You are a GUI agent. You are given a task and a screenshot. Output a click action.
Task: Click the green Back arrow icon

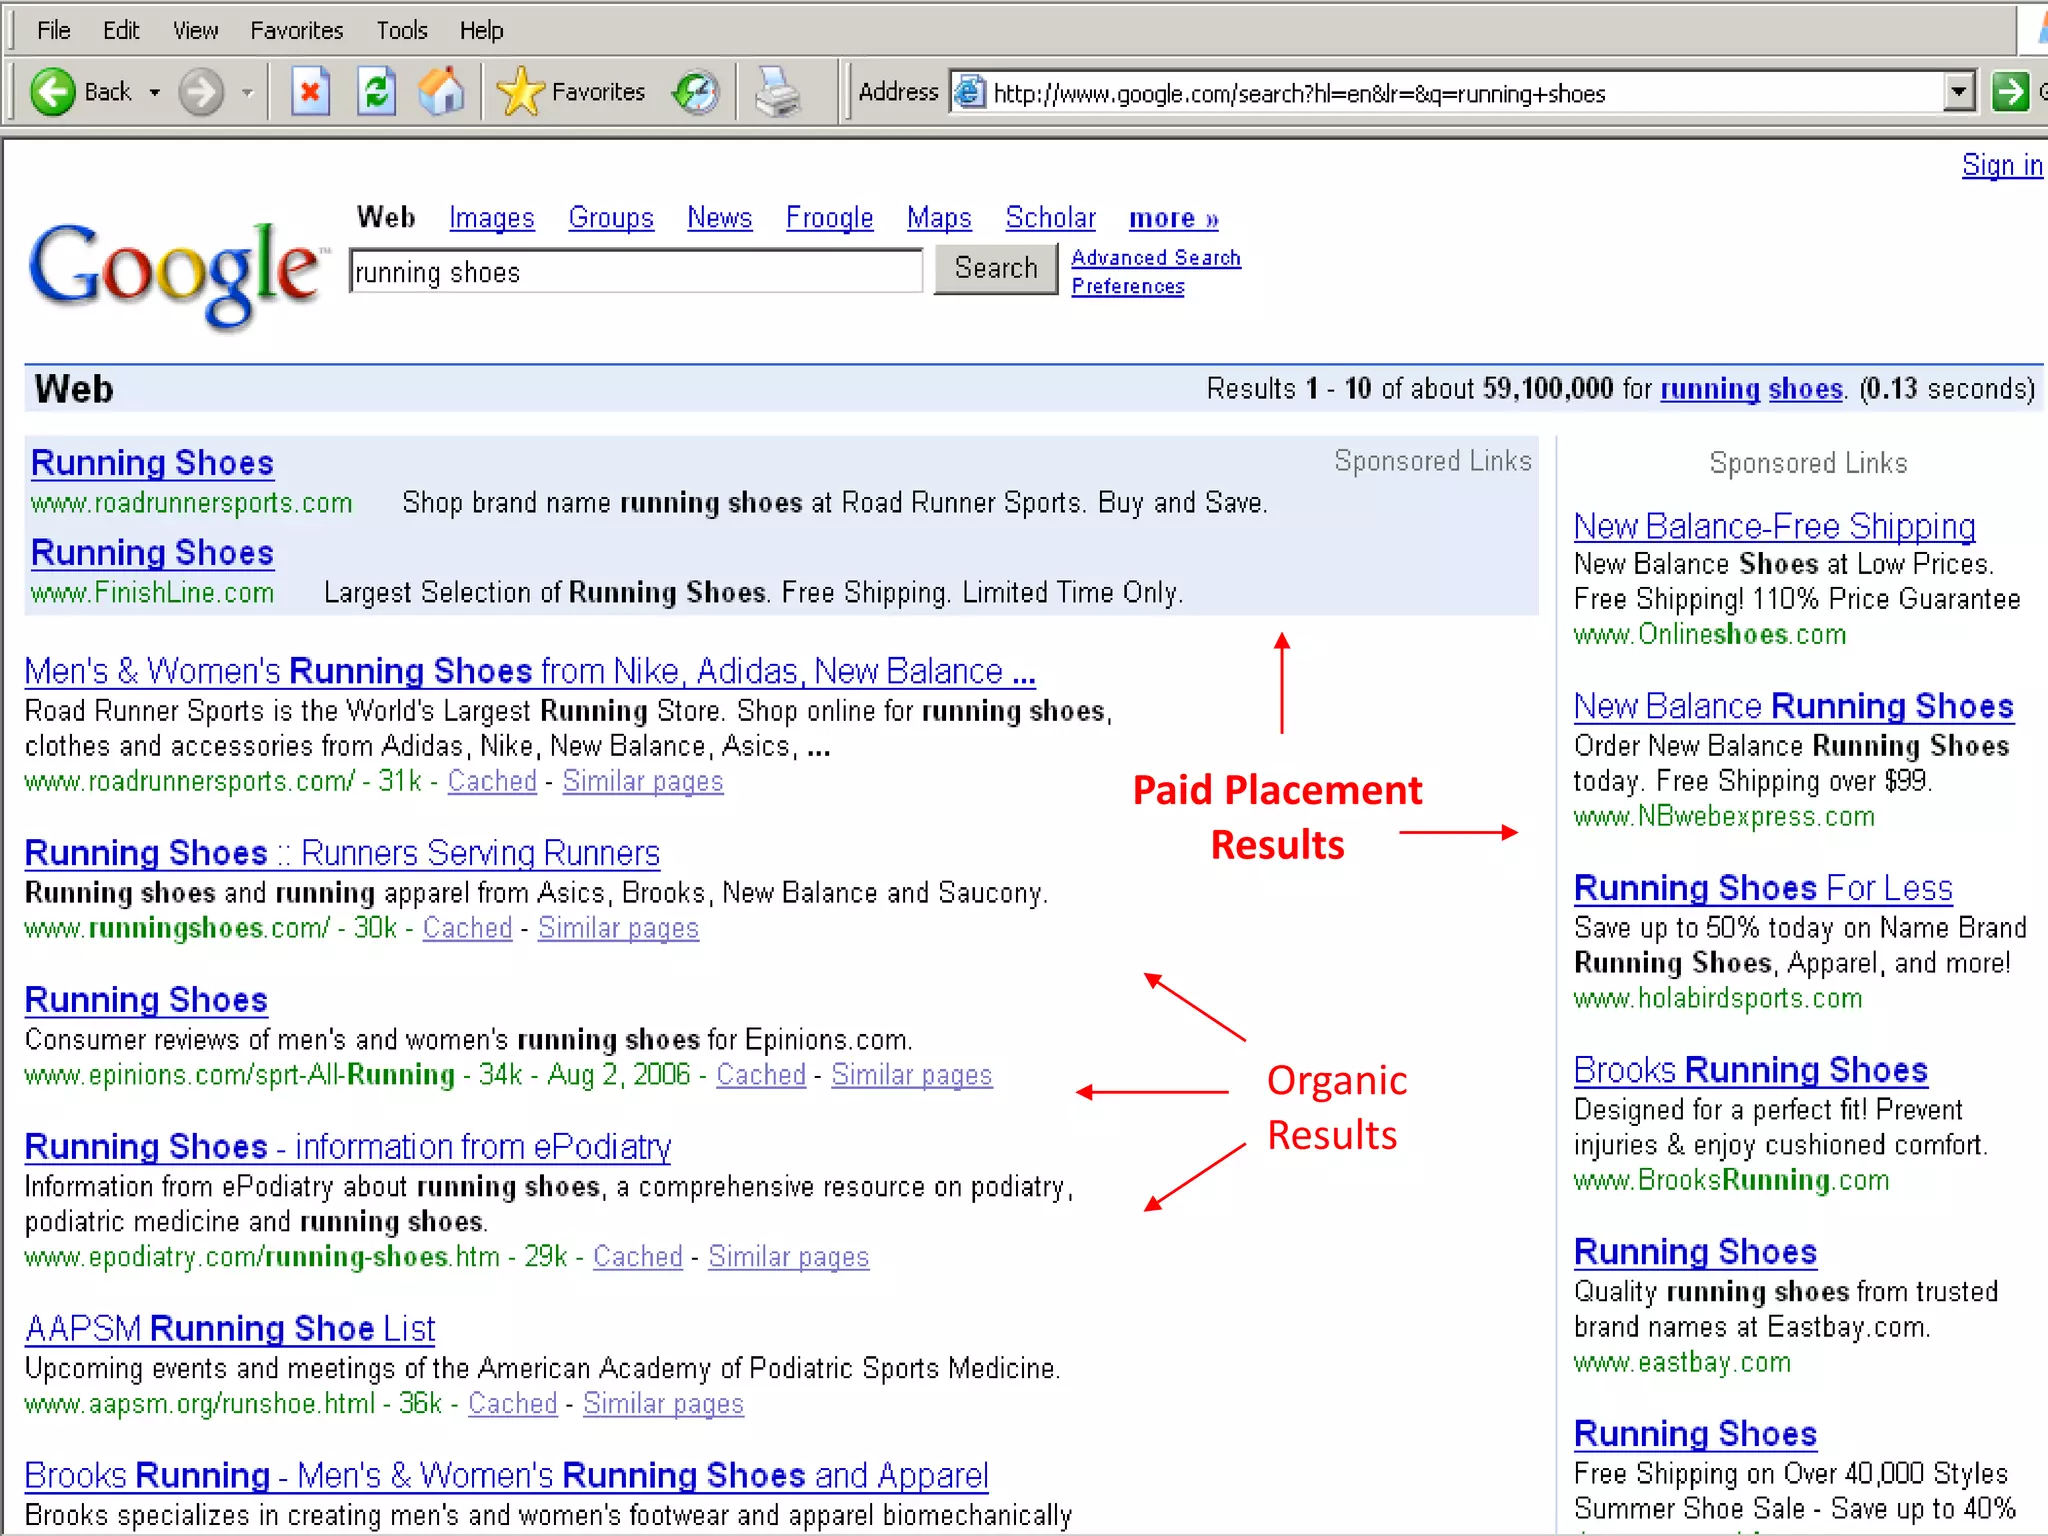(52, 93)
